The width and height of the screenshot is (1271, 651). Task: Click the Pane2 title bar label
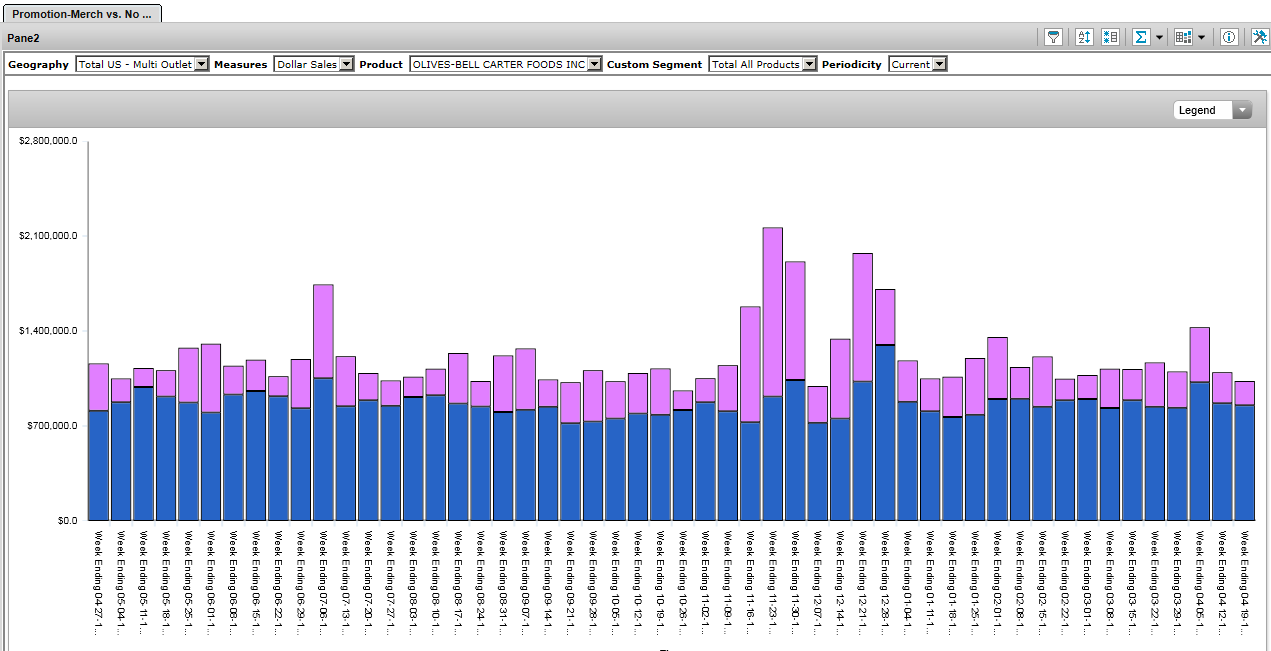[23, 37]
